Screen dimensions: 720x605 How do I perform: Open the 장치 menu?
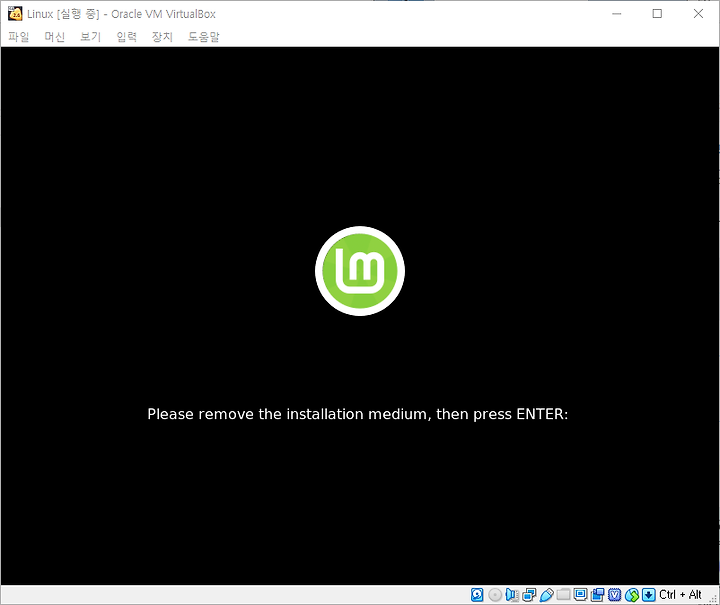162,37
